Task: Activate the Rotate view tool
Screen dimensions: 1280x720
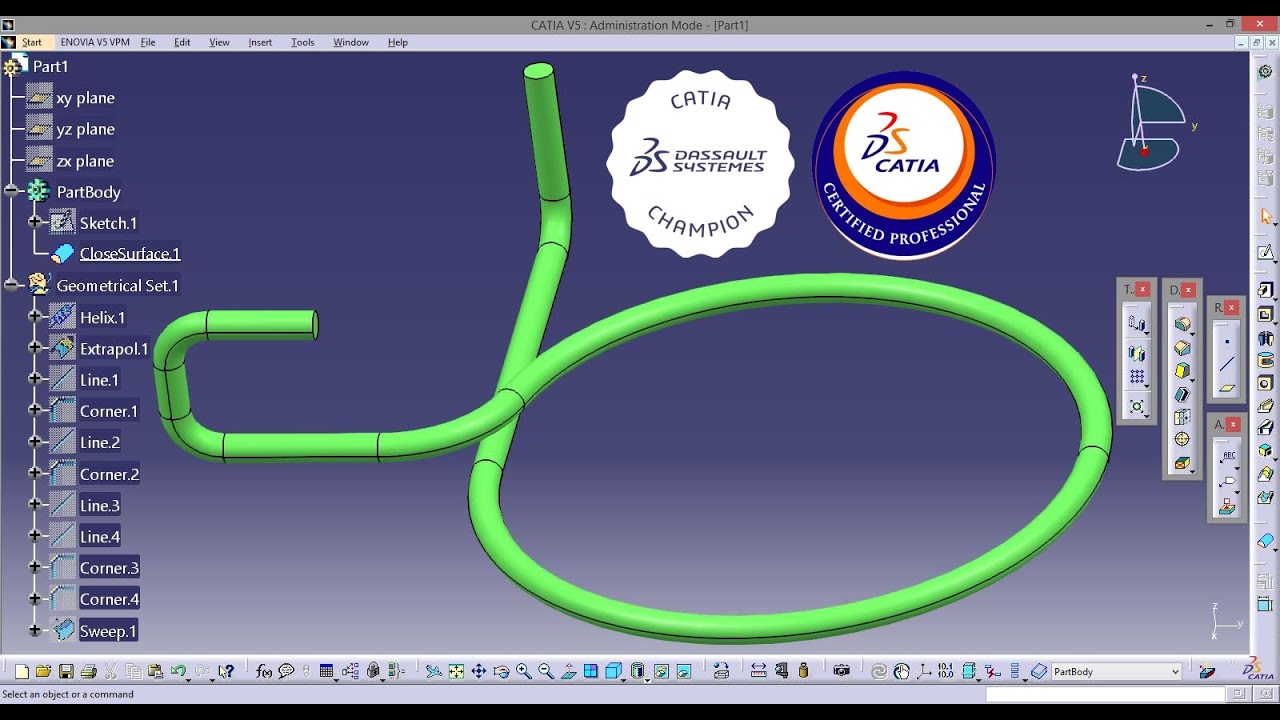Action: click(x=500, y=672)
